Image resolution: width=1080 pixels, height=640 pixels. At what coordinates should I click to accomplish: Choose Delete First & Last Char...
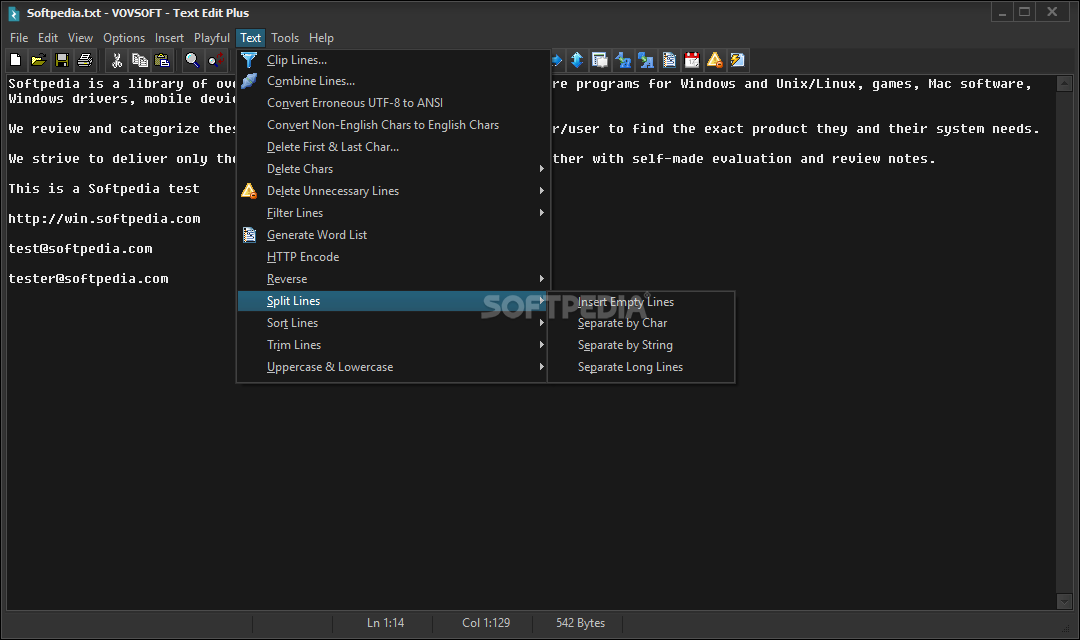pos(393,147)
